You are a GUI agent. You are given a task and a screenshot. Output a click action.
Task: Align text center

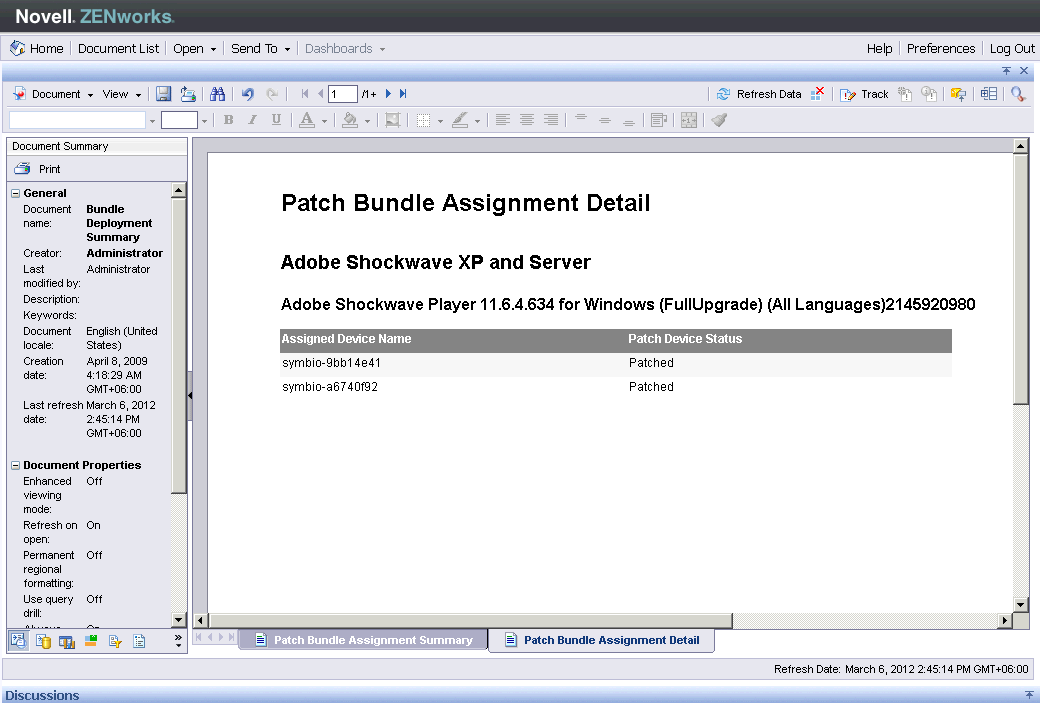pos(527,120)
